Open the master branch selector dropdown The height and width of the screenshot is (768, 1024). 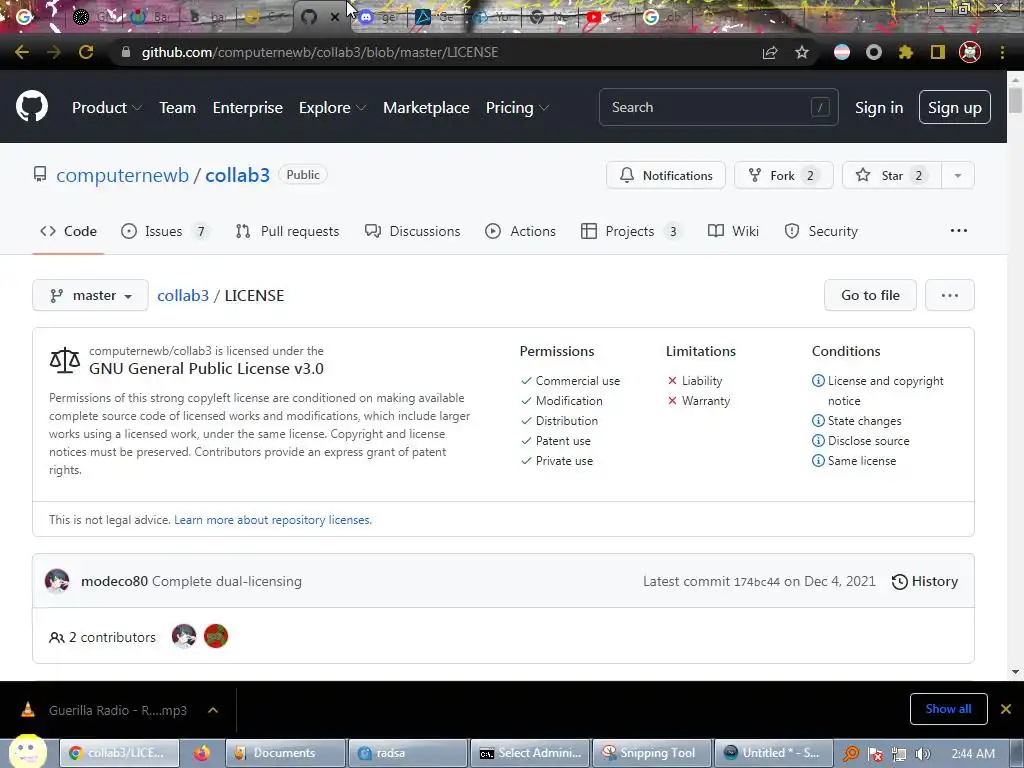click(90, 295)
